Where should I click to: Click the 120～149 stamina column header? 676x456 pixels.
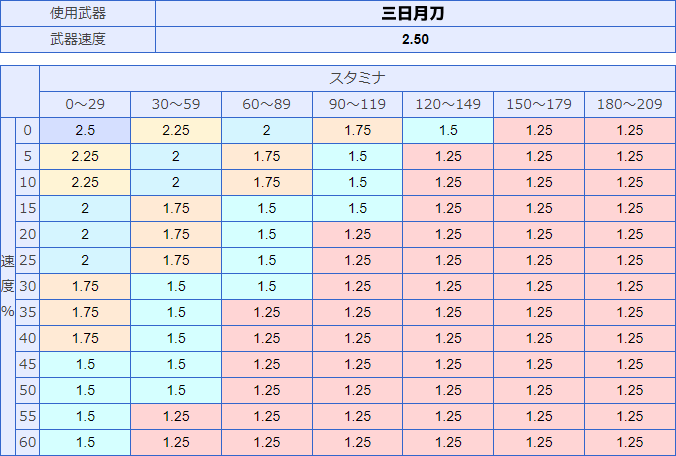click(x=448, y=104)
